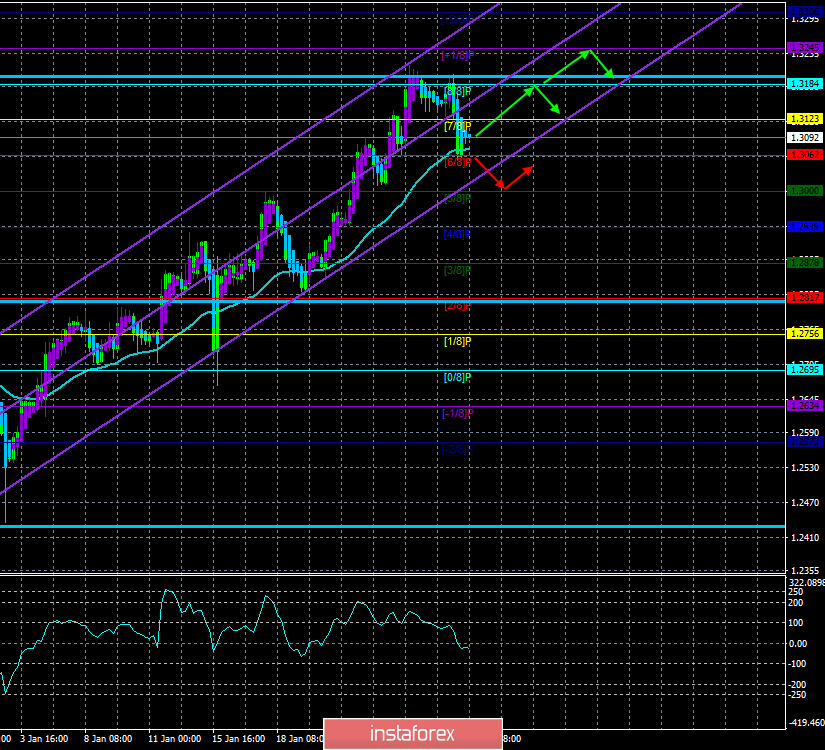Click the instaforex logo watermark
This screenshot has width=825, height=750.
pyautogui.click(x=412, y=733)
